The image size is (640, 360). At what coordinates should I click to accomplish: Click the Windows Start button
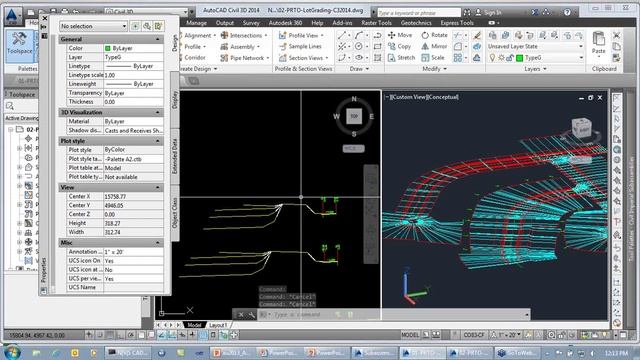click(11, 352)
